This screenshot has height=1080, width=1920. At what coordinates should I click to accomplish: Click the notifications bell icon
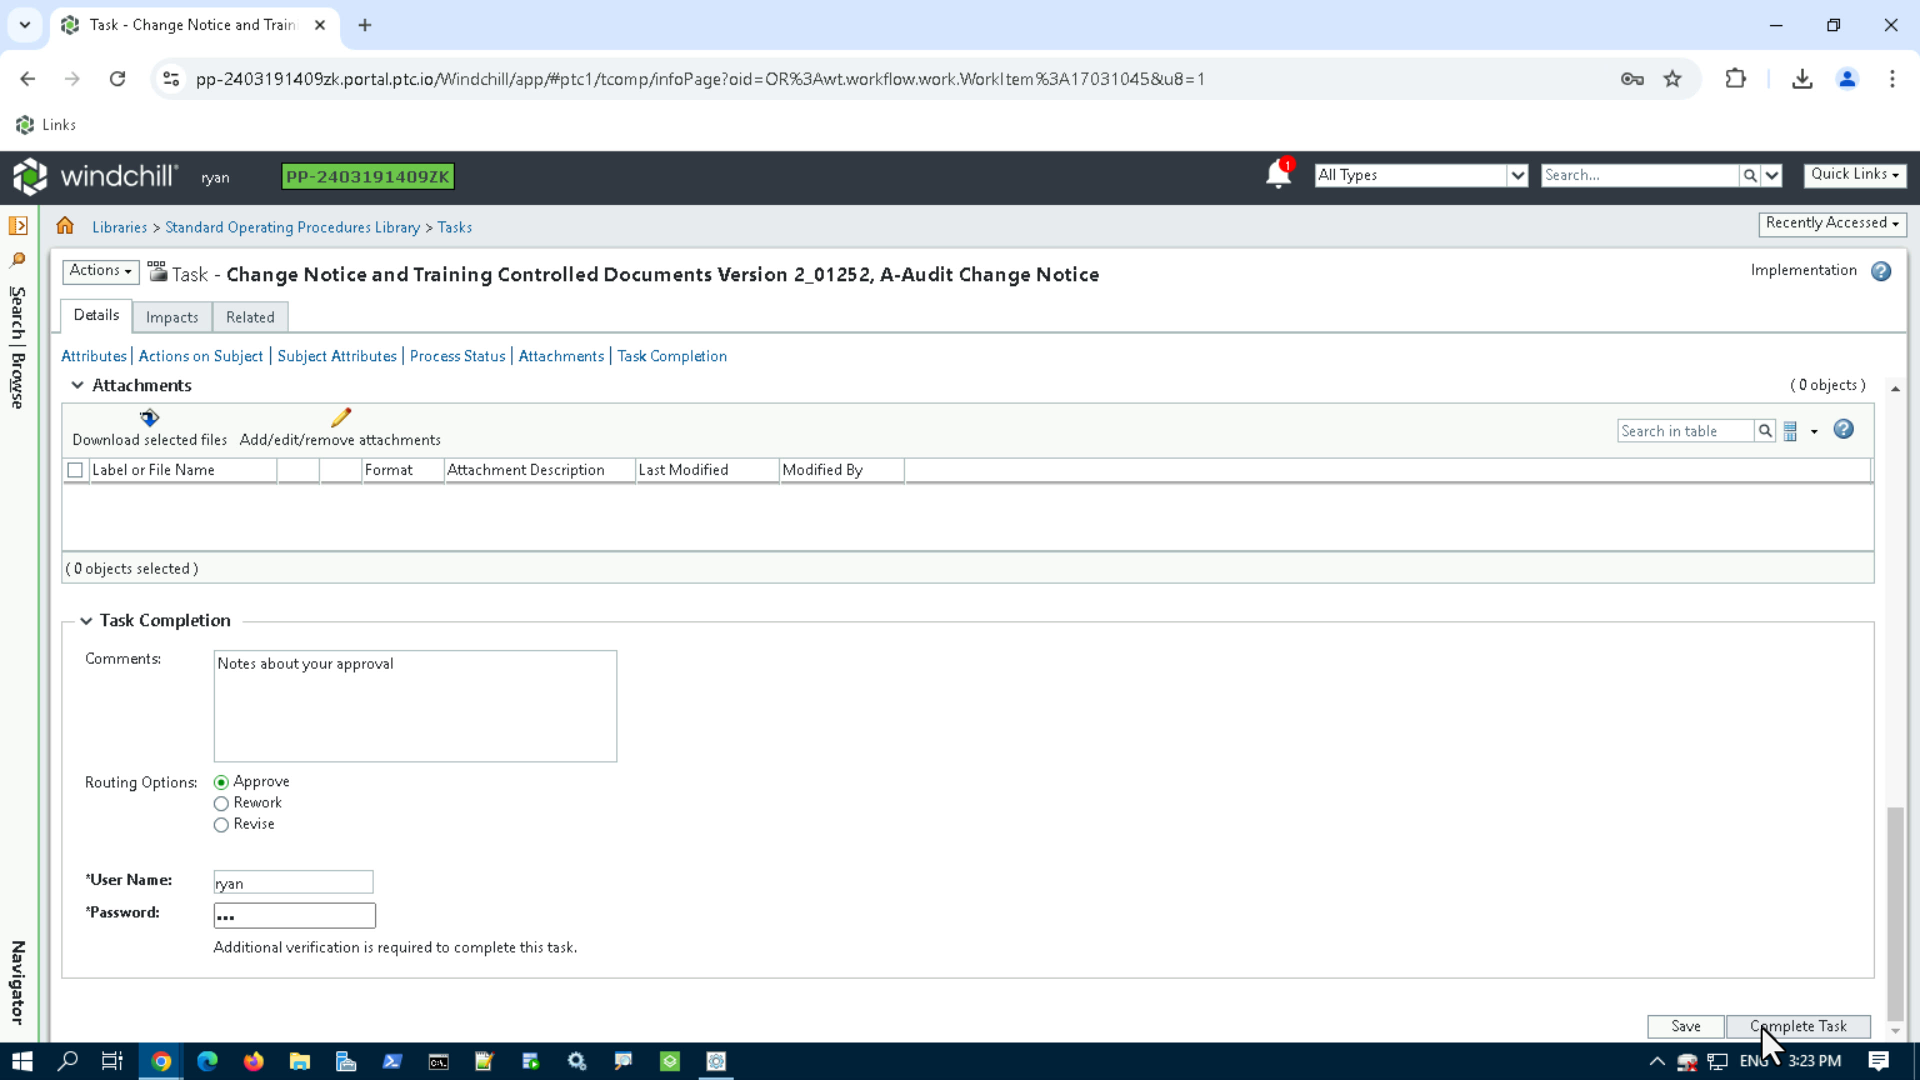click(x=1277, y=174)
